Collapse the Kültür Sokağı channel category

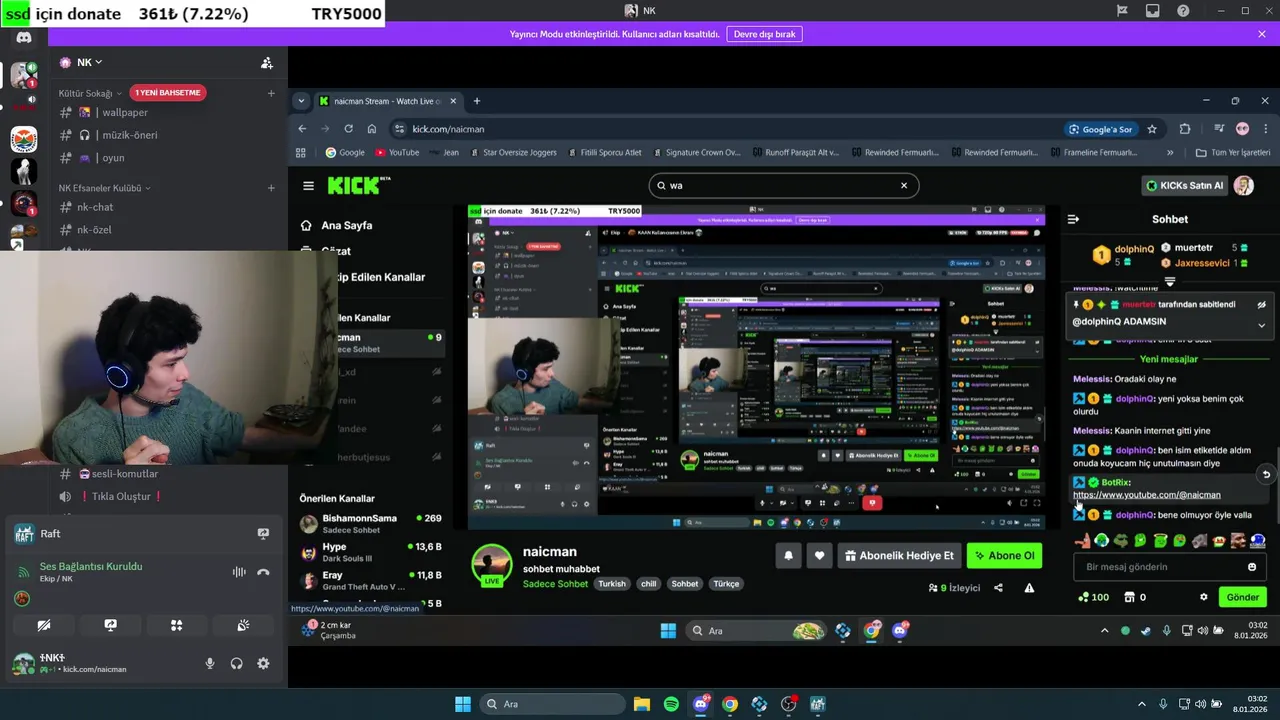click(89, 93)
